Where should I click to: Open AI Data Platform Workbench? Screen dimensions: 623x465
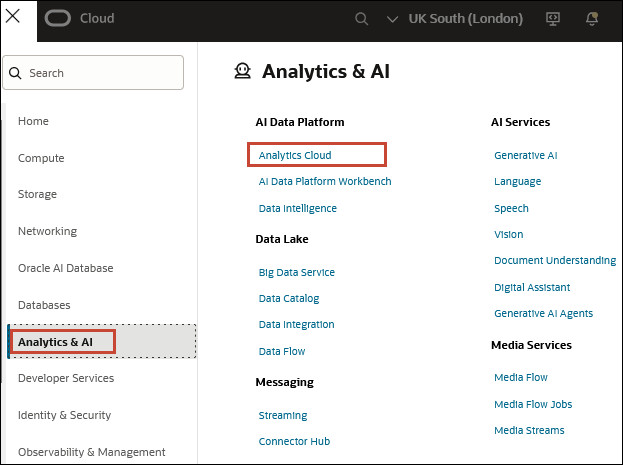coord(325,182)
